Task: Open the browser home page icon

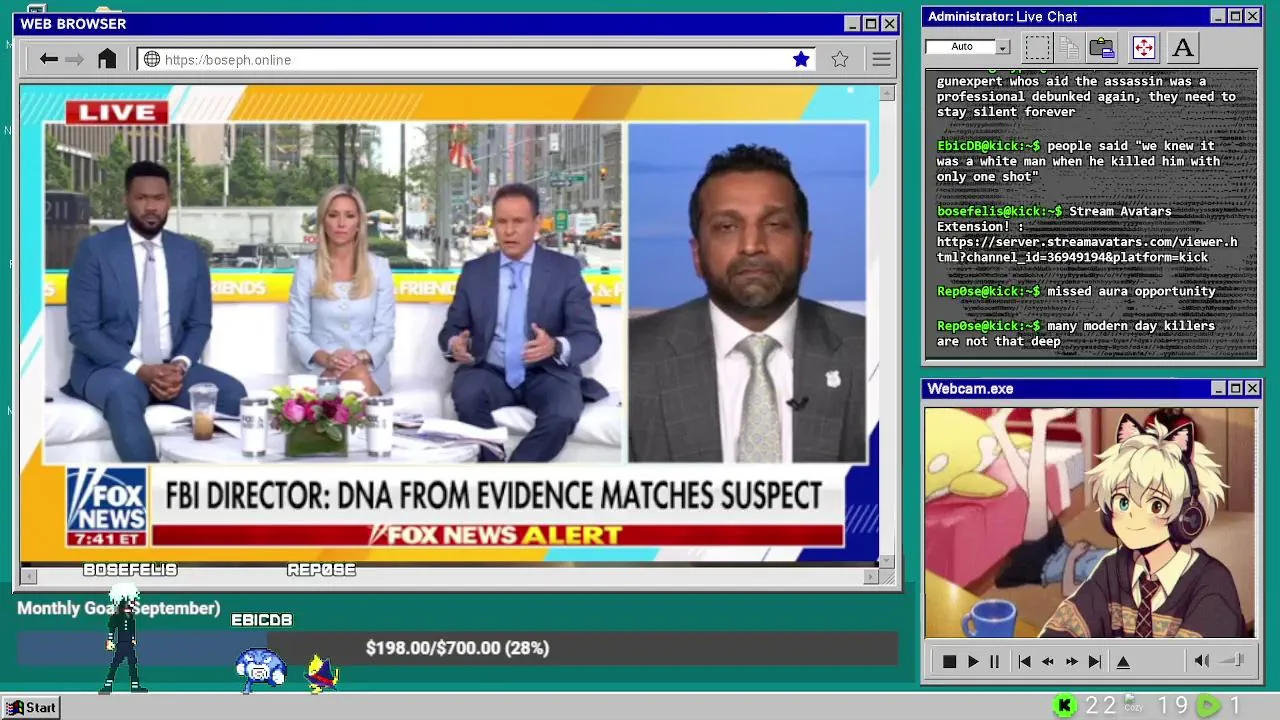Action: tap(107, 59)
